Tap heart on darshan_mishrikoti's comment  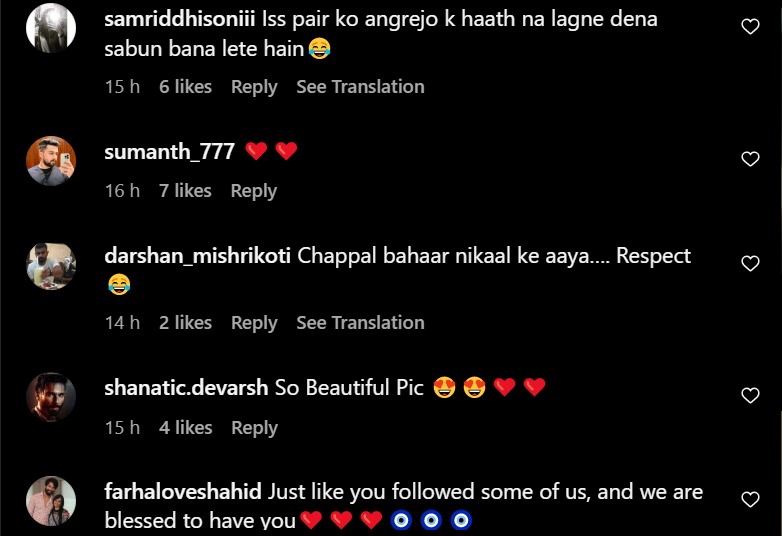750,263
